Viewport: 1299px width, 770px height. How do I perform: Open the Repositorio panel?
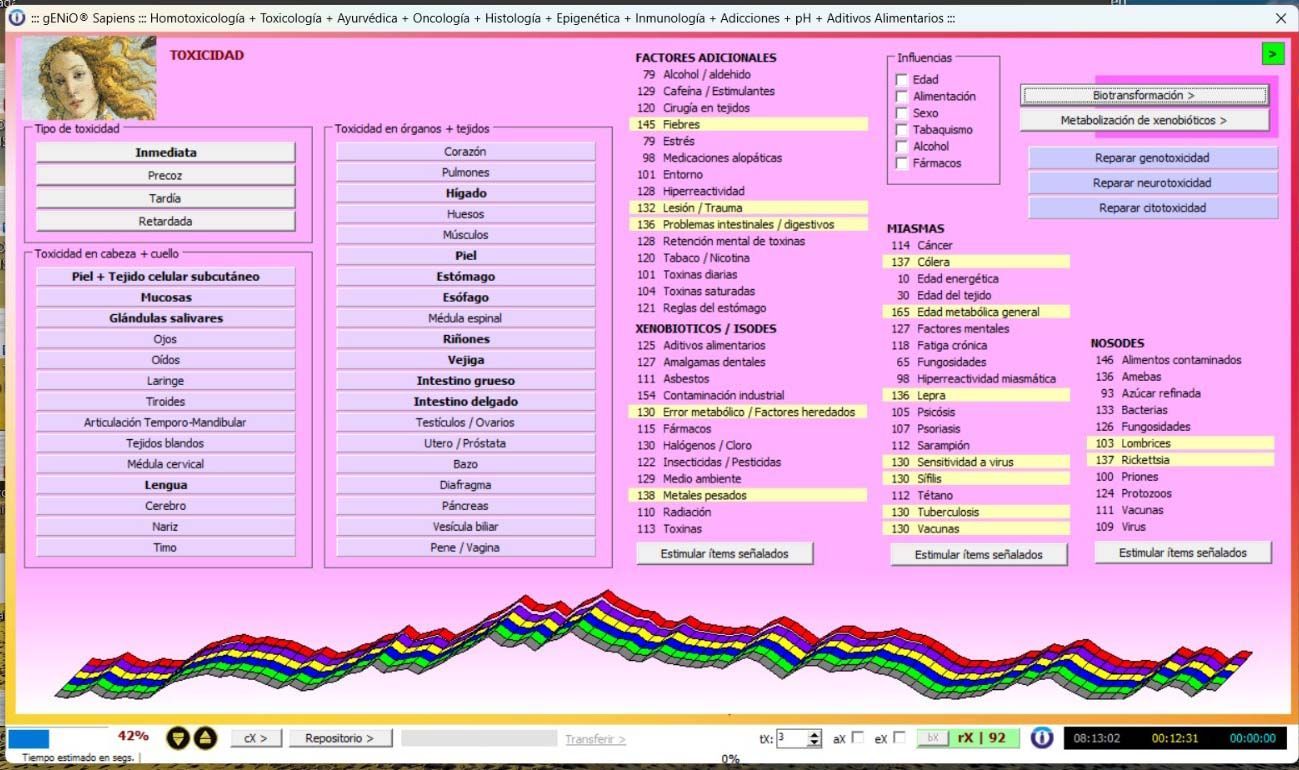pos(339,738)
